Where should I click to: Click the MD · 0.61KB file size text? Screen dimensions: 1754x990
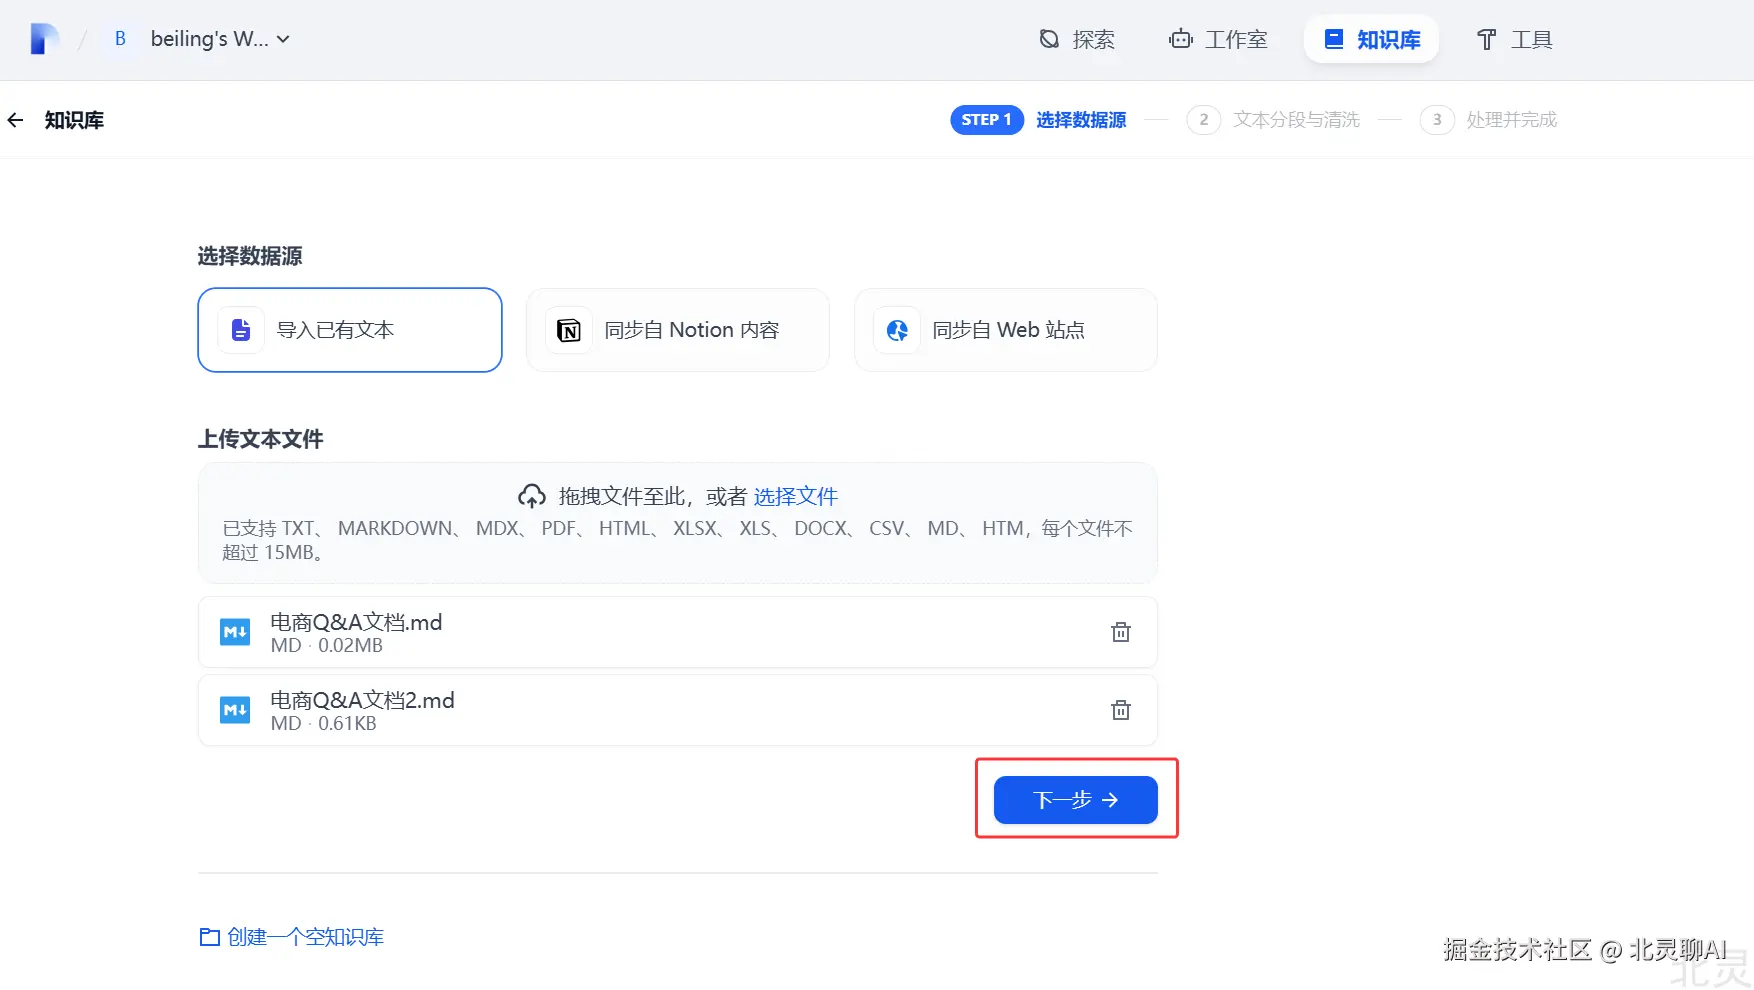click(324, 724)
